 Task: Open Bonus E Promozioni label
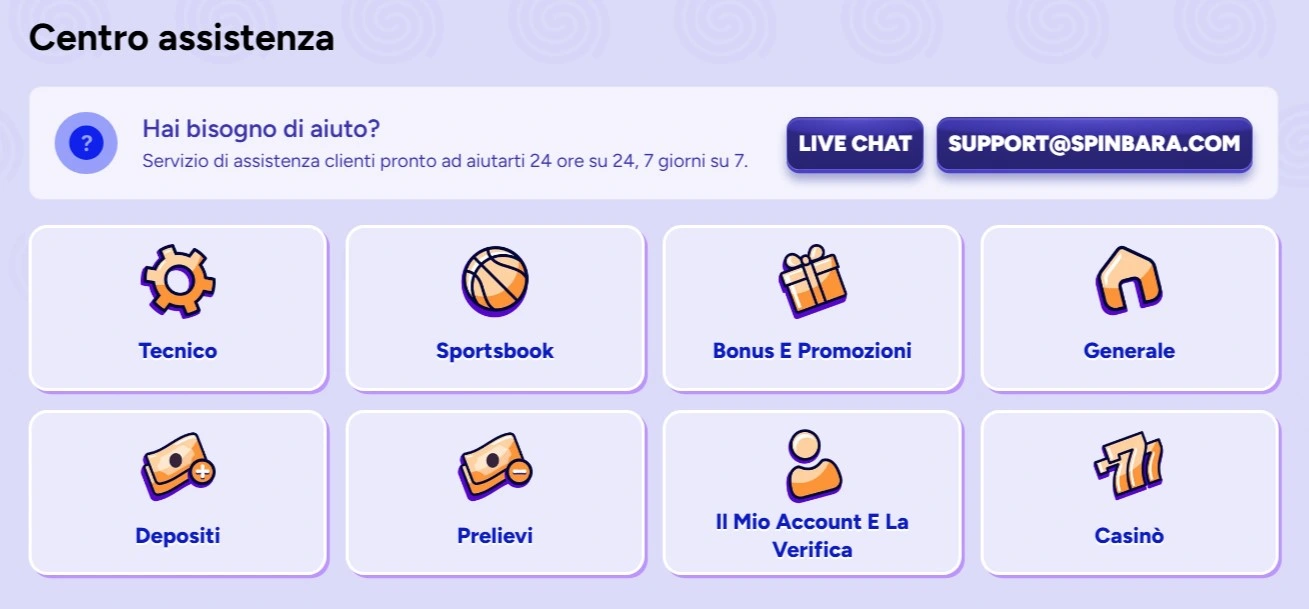(812, 351)
